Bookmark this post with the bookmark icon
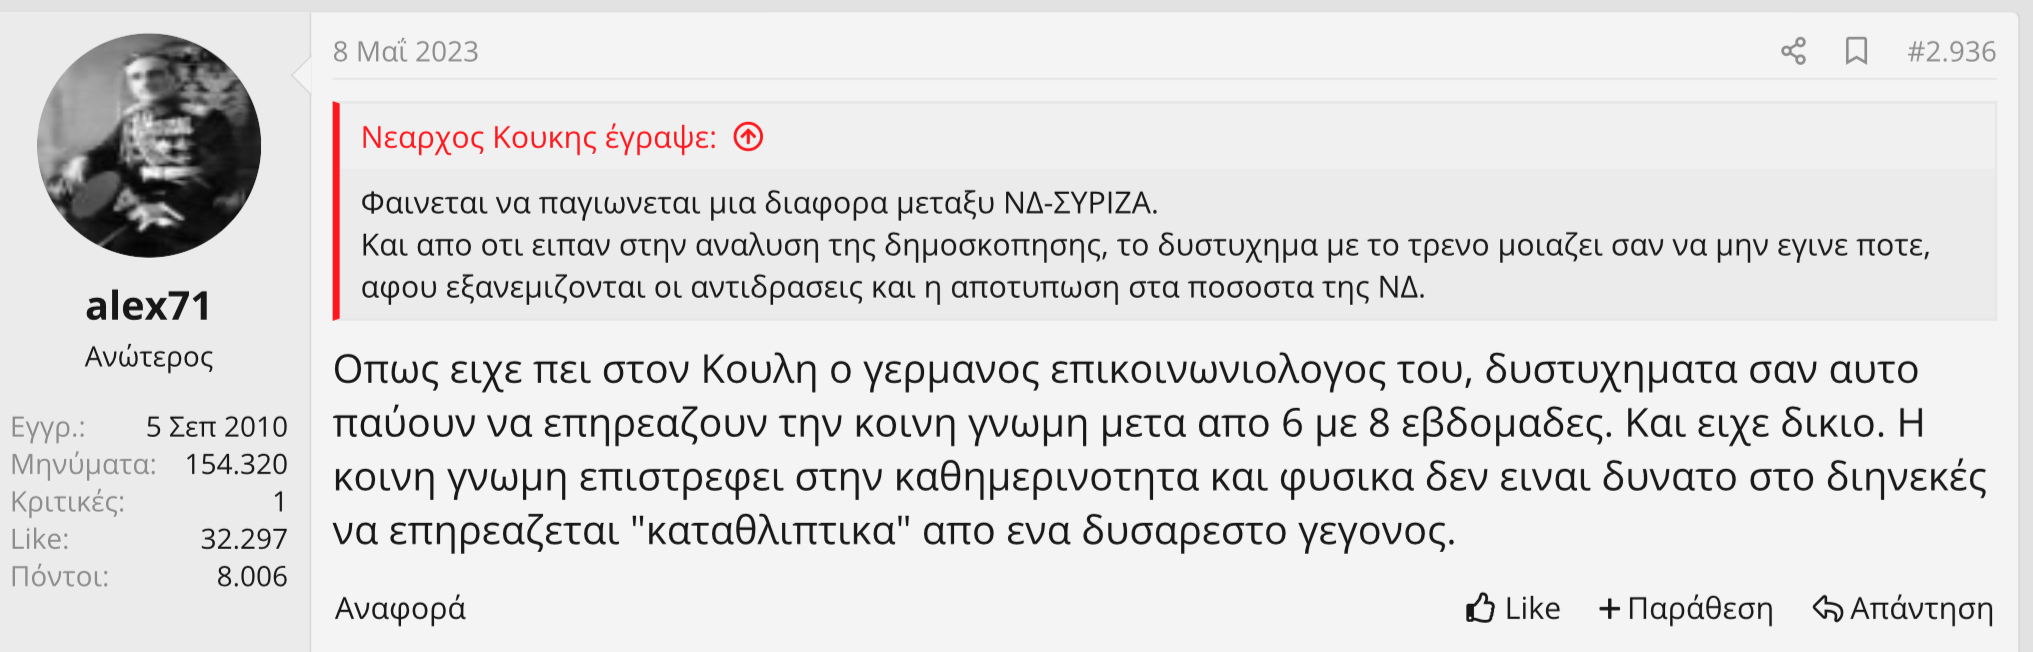 tap(1856, 51)
